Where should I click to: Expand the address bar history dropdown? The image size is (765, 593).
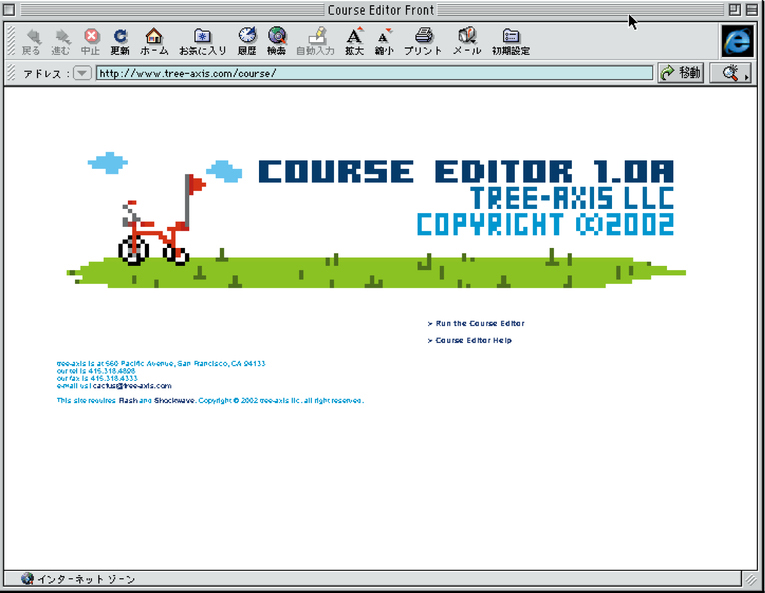click(82, 73)
